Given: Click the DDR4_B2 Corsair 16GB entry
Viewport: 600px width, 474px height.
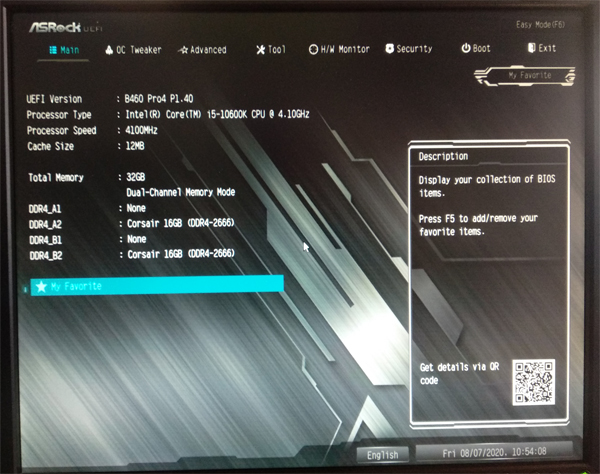Looking at the screenshot, I should [181, 254].
